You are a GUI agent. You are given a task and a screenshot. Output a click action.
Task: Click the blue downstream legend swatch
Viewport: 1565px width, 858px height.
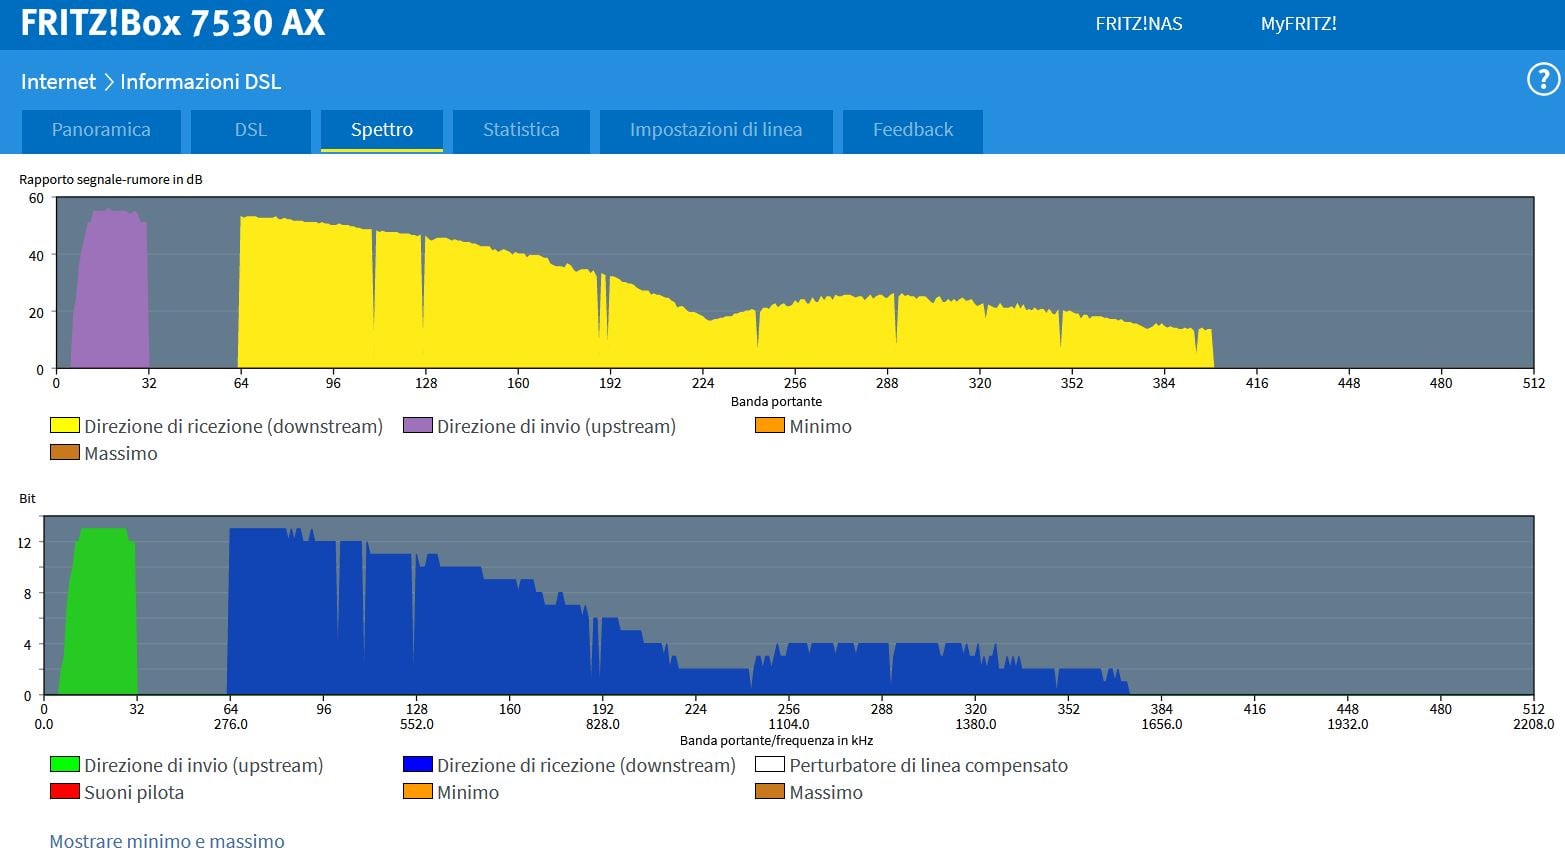(x=417, y=765)
